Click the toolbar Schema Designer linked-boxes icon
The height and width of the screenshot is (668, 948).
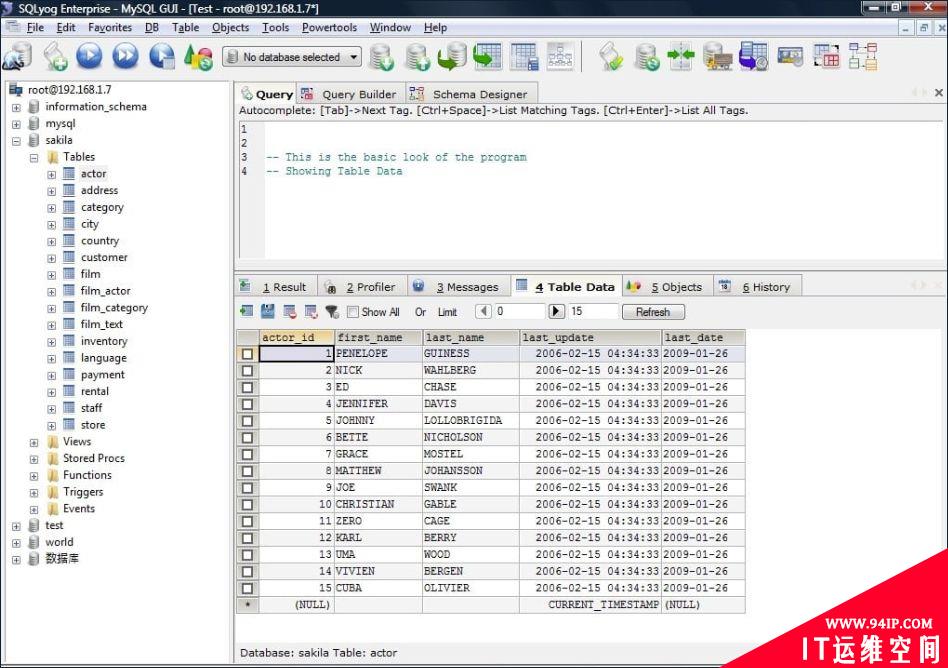coord(862,56)
